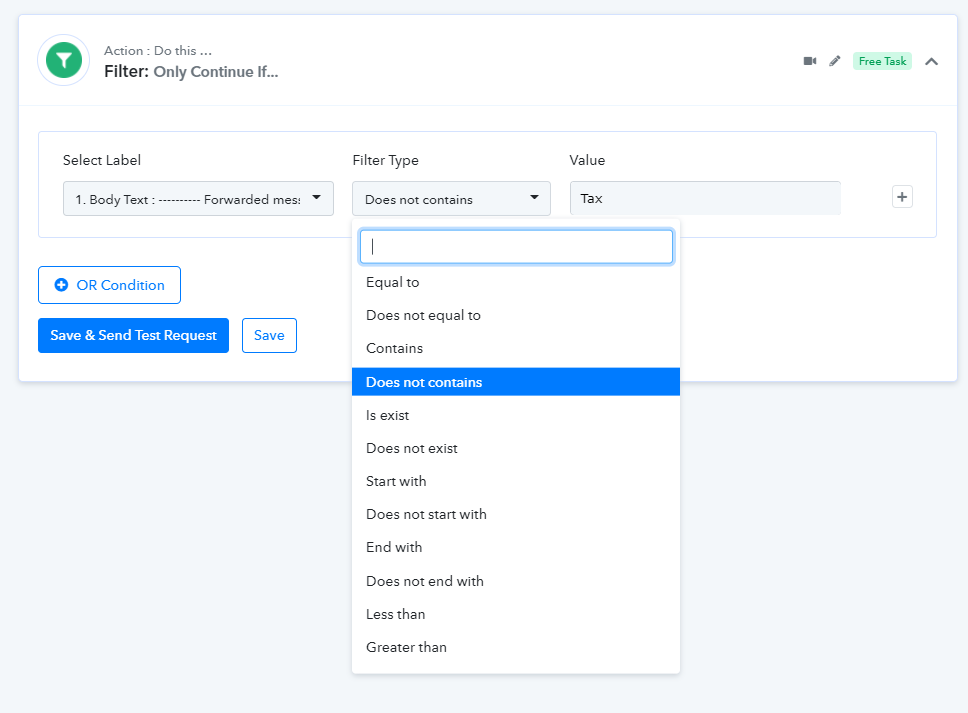Open the video tutorial camera icon
This screenshot has width=968, height=713.
(810, 61)
